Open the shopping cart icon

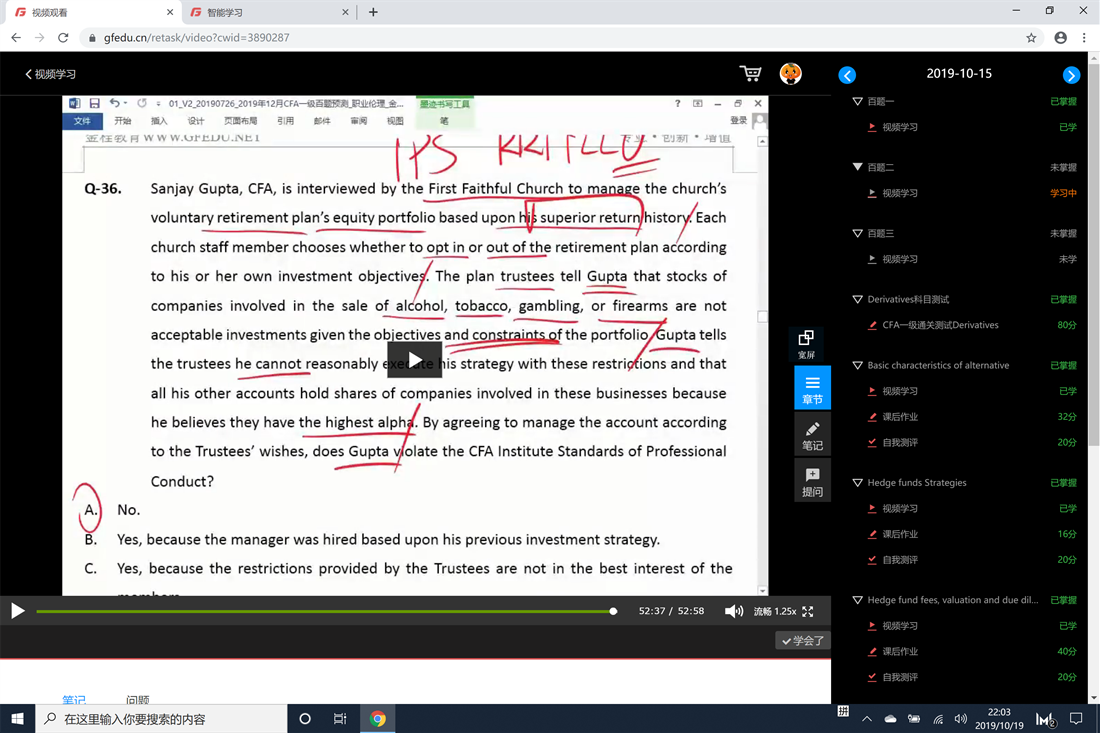point(750,73)
